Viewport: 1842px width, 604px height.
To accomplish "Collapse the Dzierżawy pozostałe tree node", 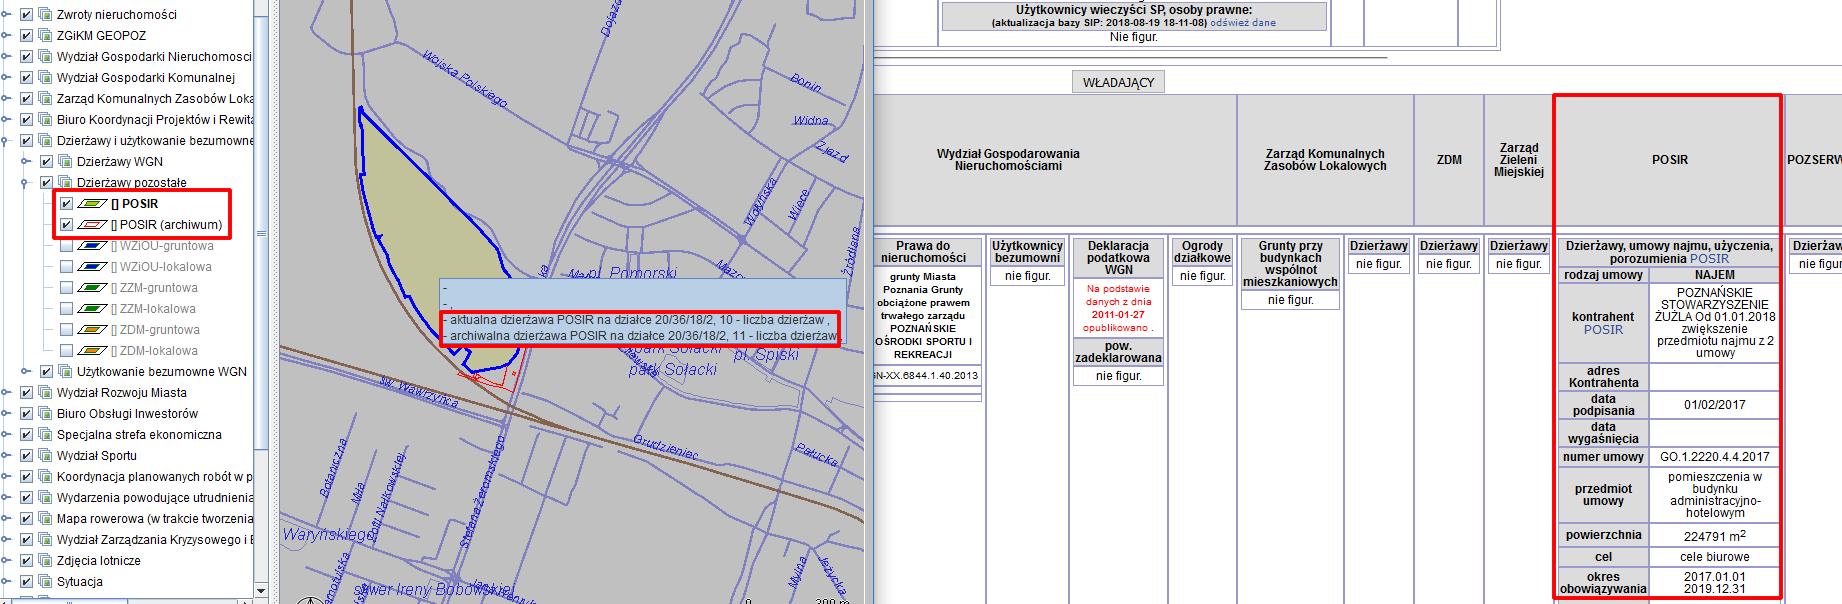I will point(26,183).
